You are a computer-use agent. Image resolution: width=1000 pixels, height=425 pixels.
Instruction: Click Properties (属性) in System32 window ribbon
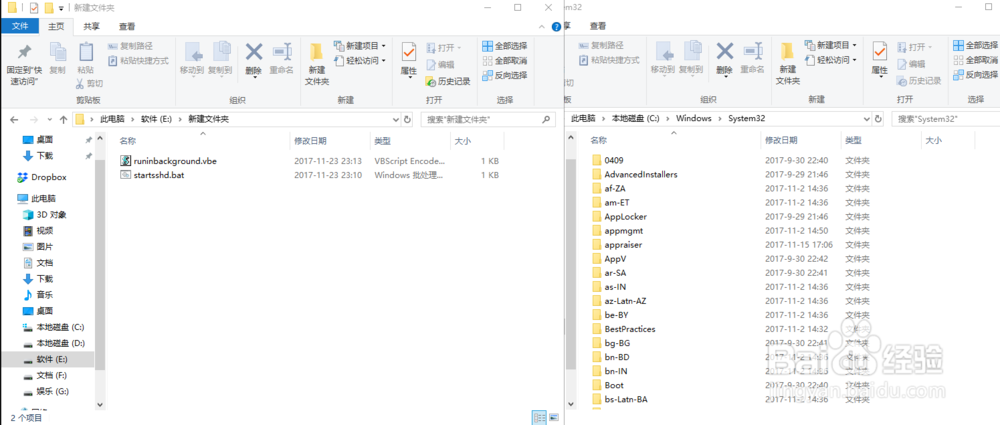[x=879, y=59]
